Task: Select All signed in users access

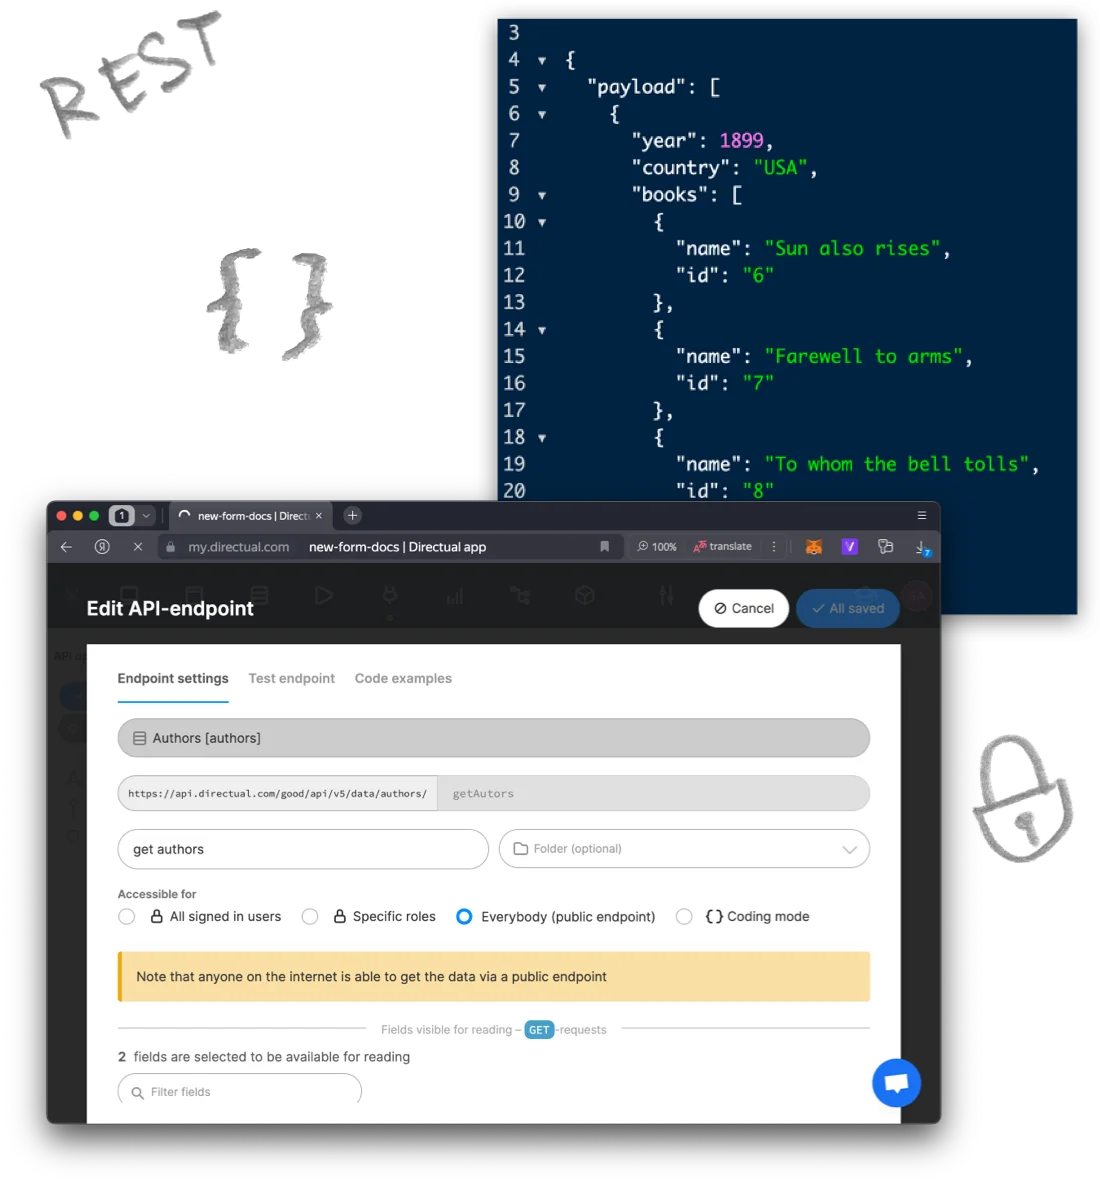Action: (127, 916)
